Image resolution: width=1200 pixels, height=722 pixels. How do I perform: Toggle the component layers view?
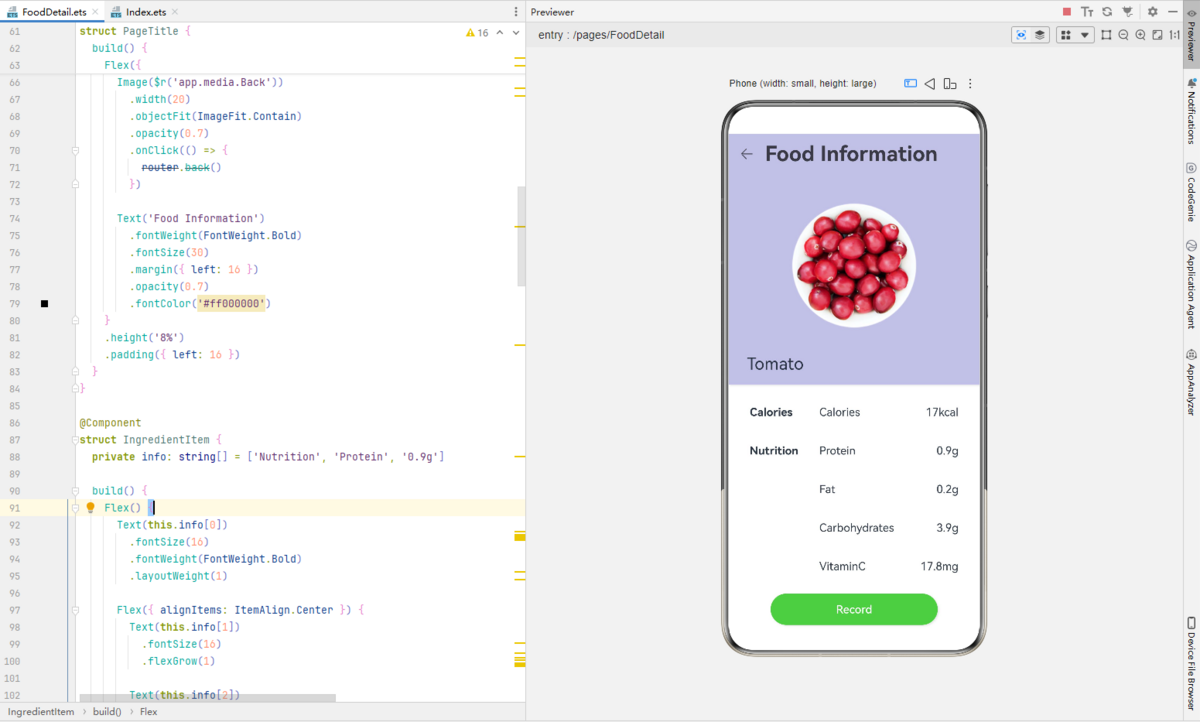click(1040, 35)
